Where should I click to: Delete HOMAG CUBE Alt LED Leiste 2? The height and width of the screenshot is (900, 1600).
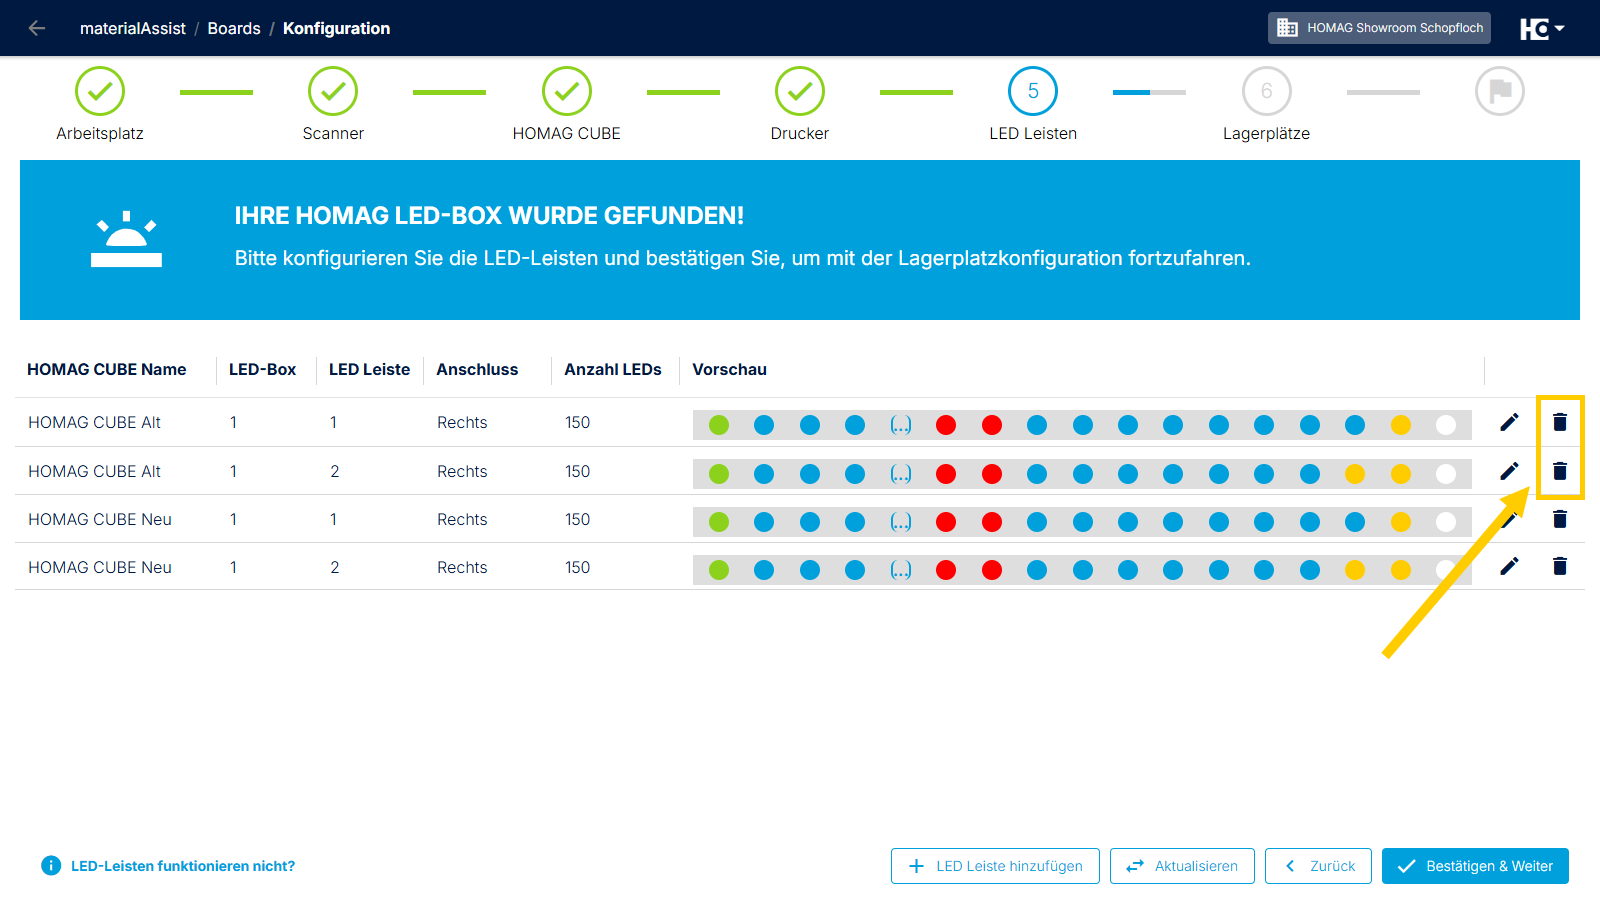point(1559,470)
